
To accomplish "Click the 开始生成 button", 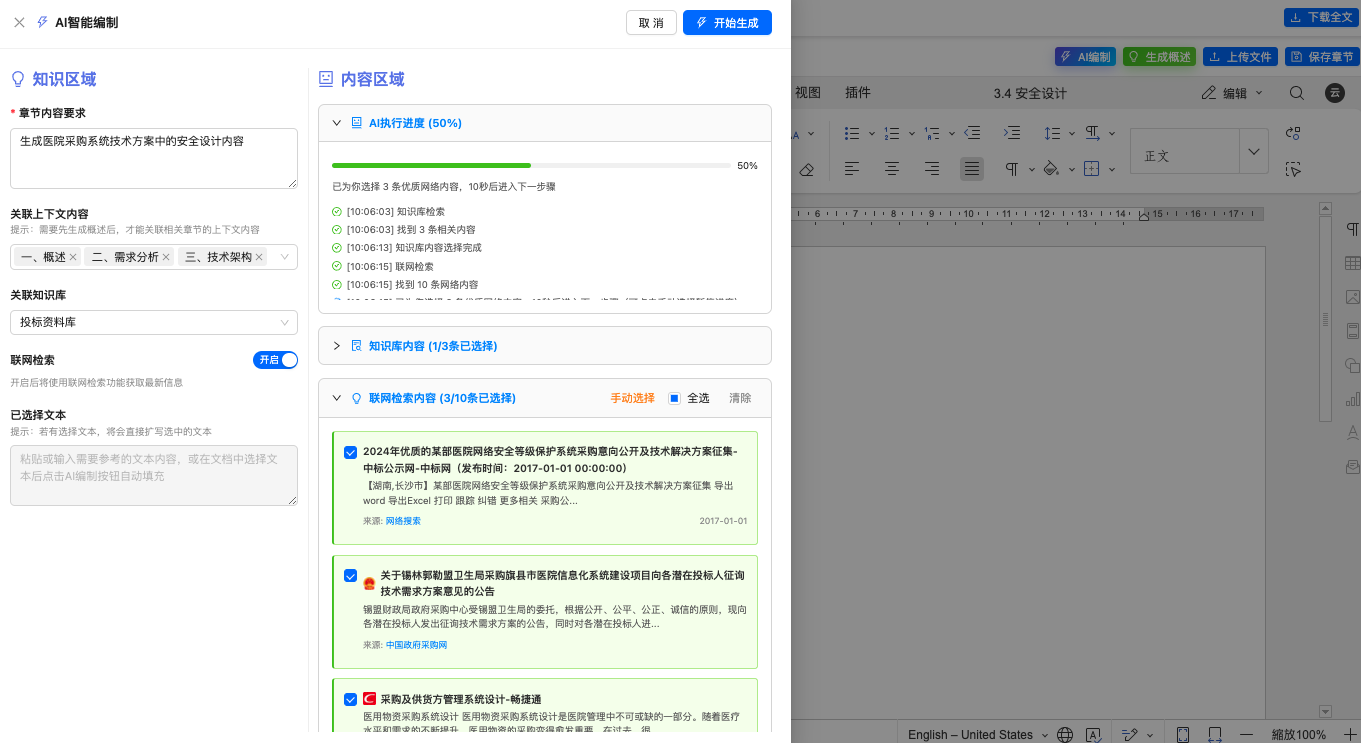I will coord(727,22).
